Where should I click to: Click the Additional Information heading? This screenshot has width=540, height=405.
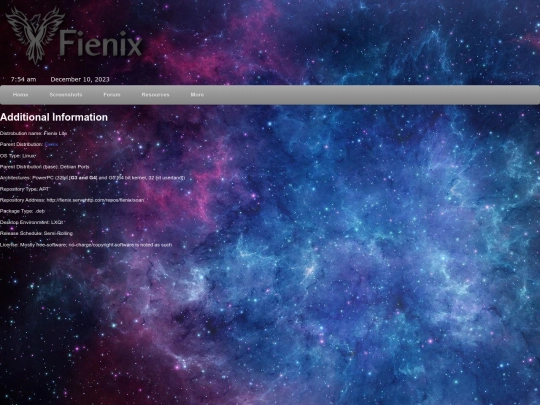coord(54,117)
